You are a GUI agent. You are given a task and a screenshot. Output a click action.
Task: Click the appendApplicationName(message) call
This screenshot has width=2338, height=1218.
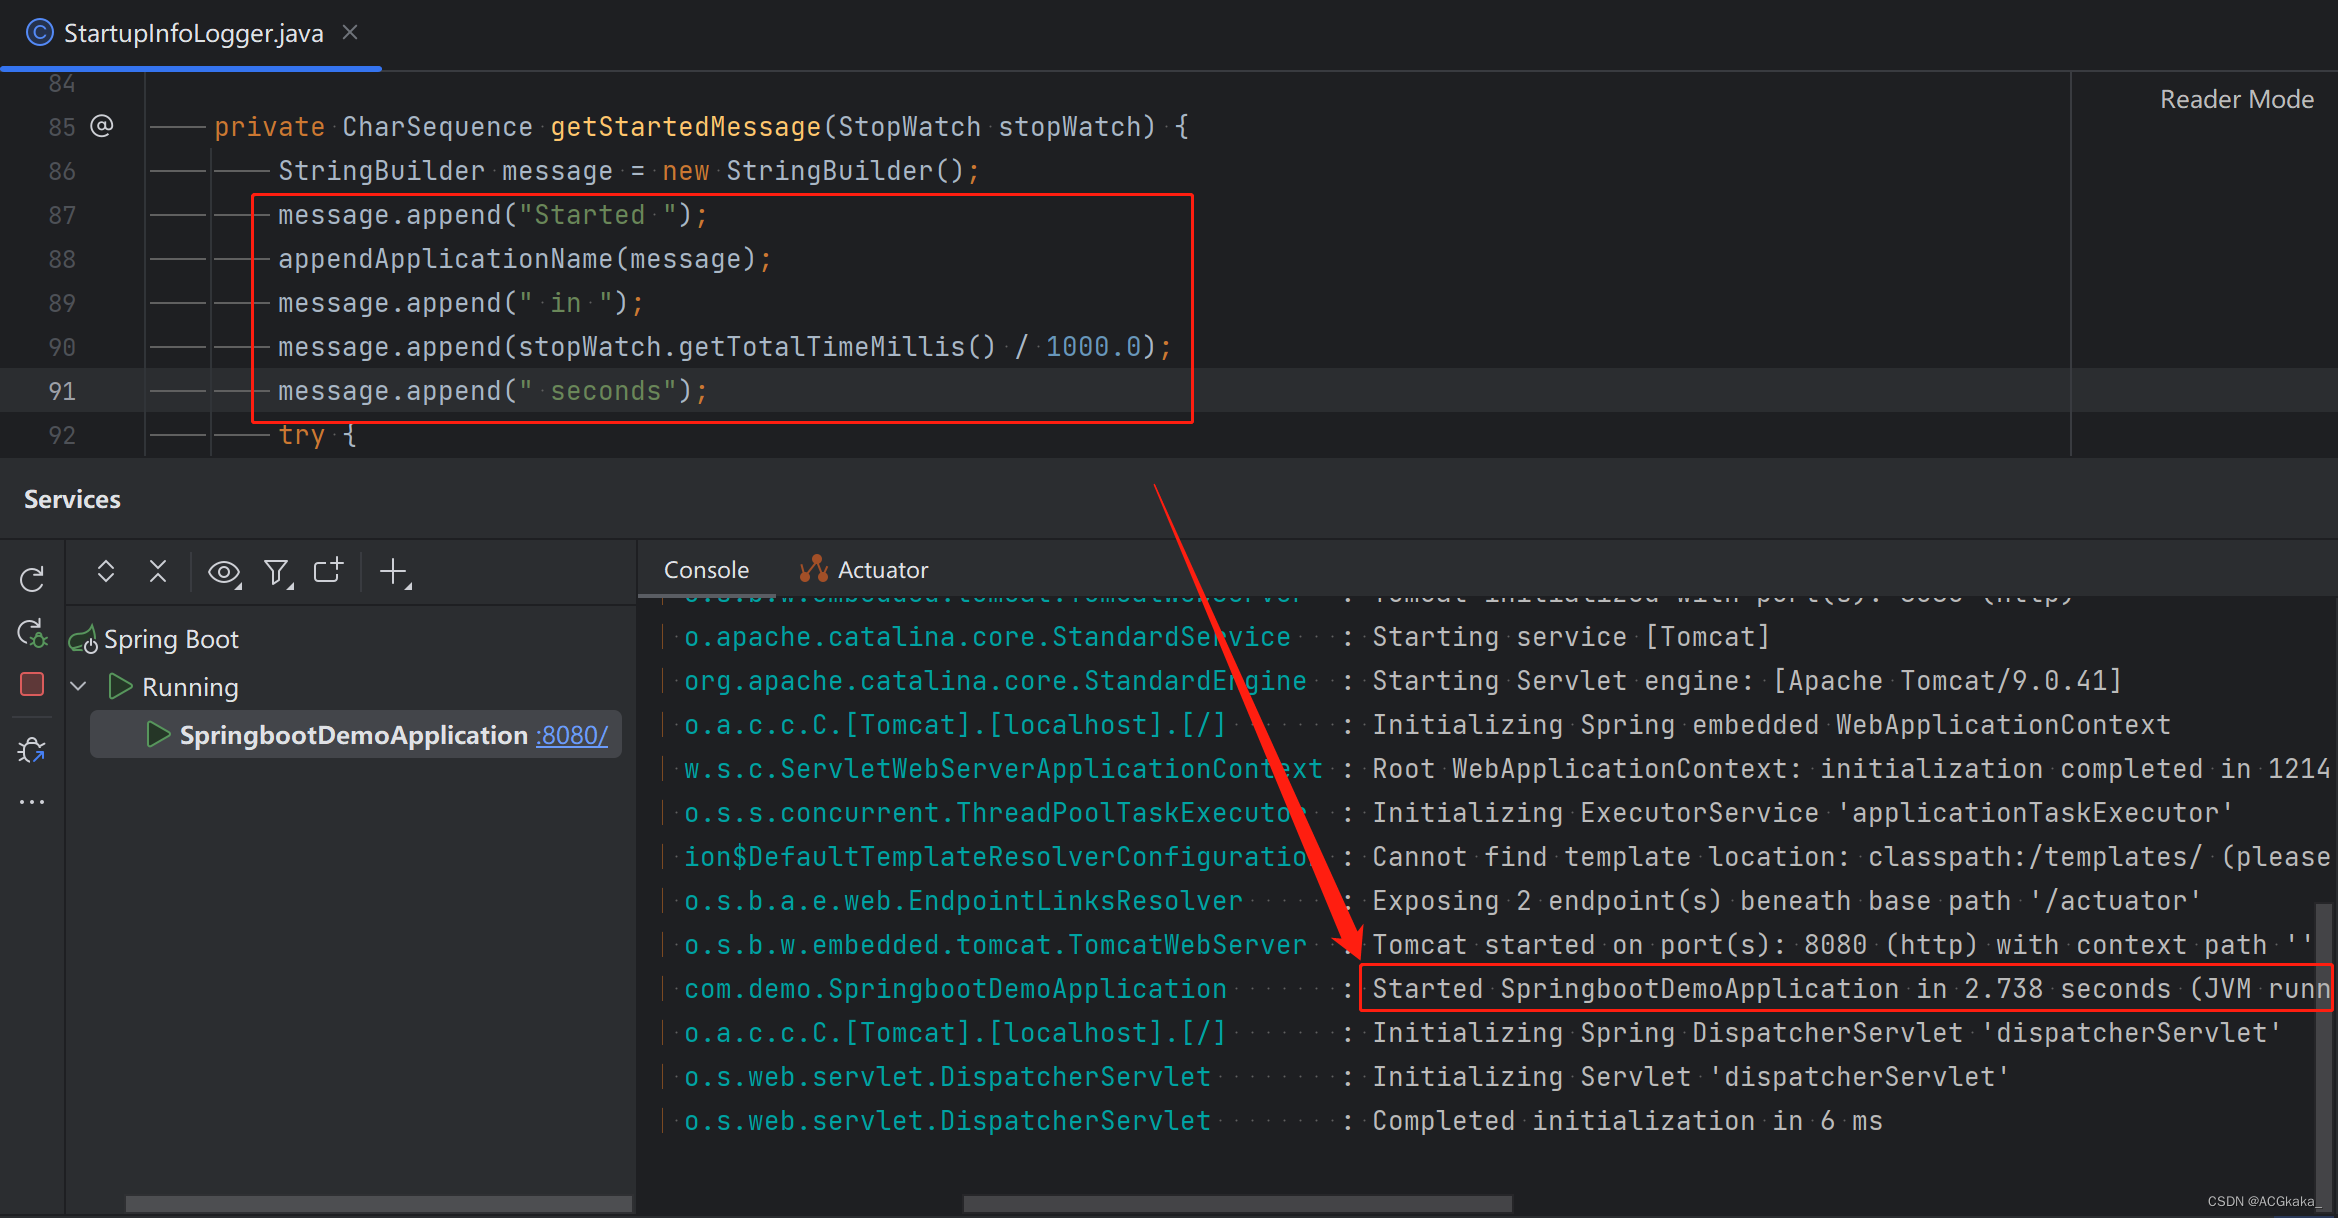517,259
